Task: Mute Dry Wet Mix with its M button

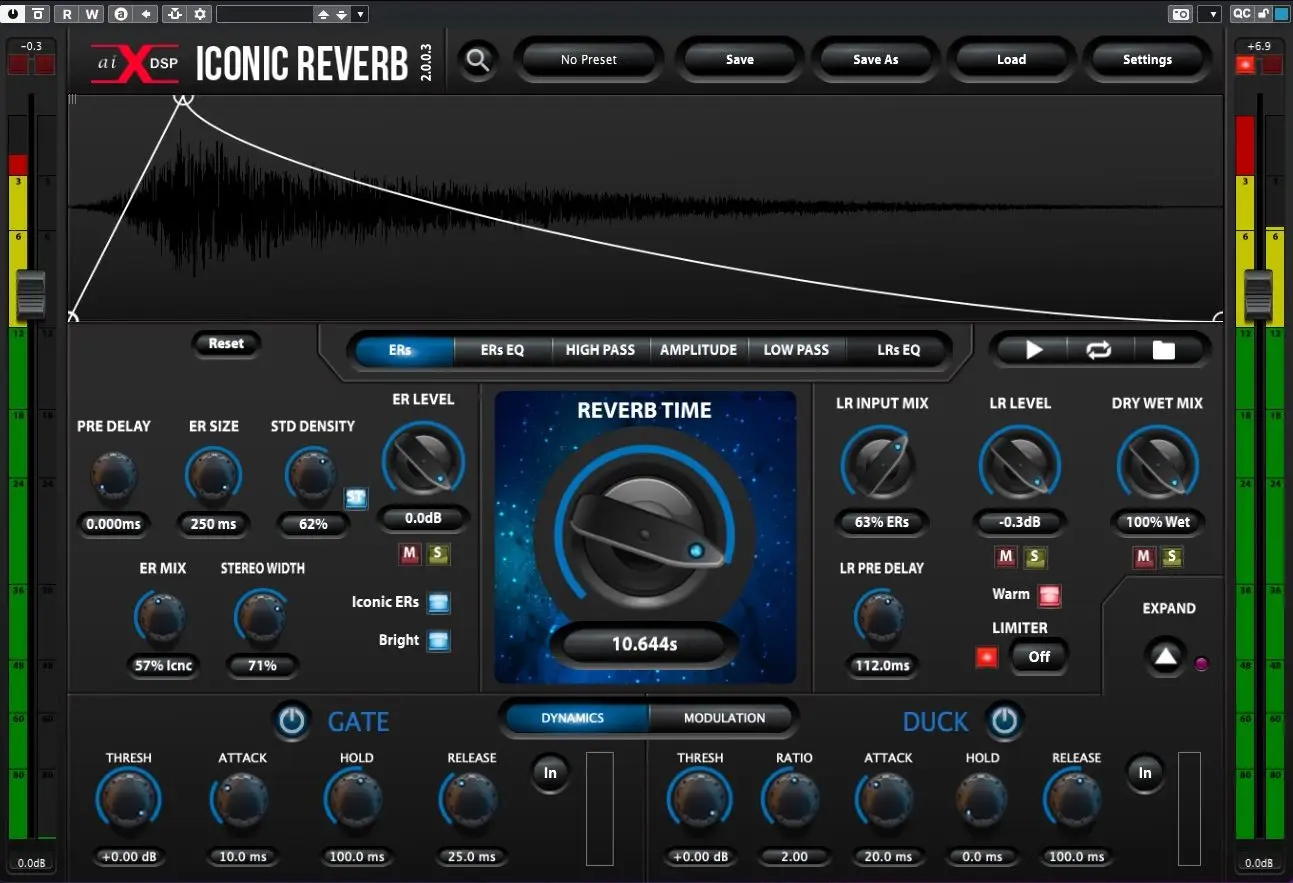Action: [x=1144, y=557]
